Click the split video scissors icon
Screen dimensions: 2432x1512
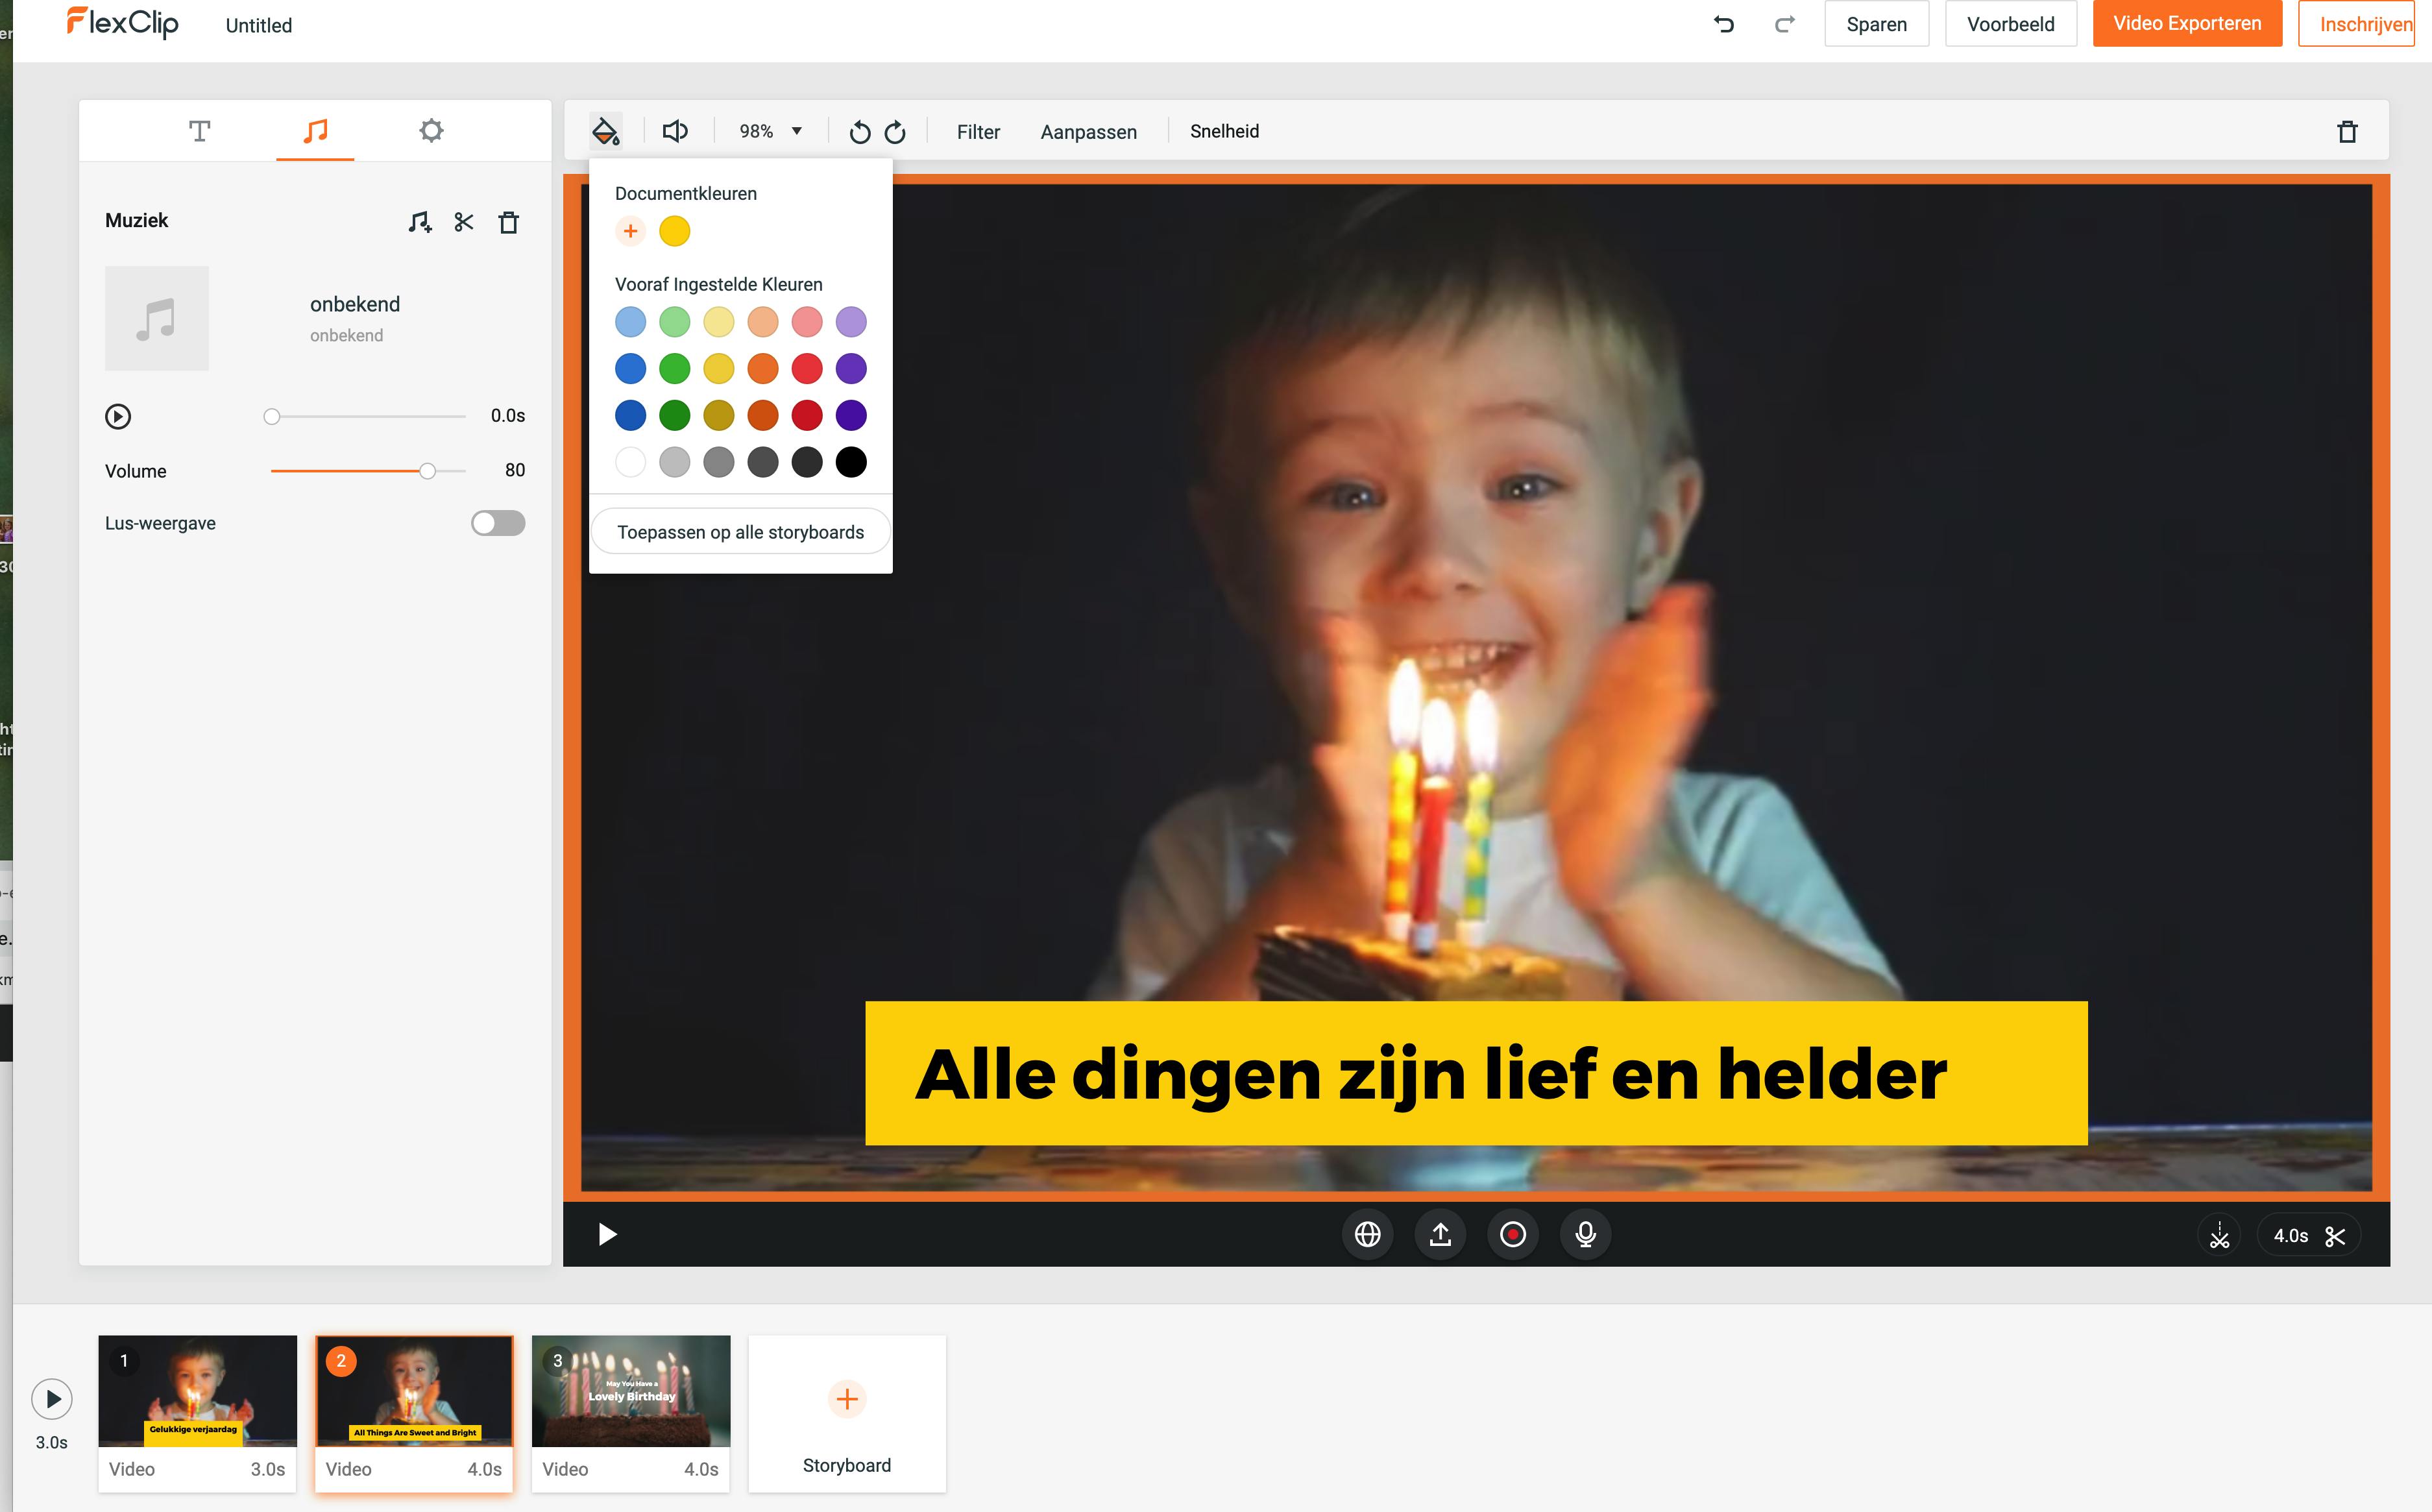2219,1235
